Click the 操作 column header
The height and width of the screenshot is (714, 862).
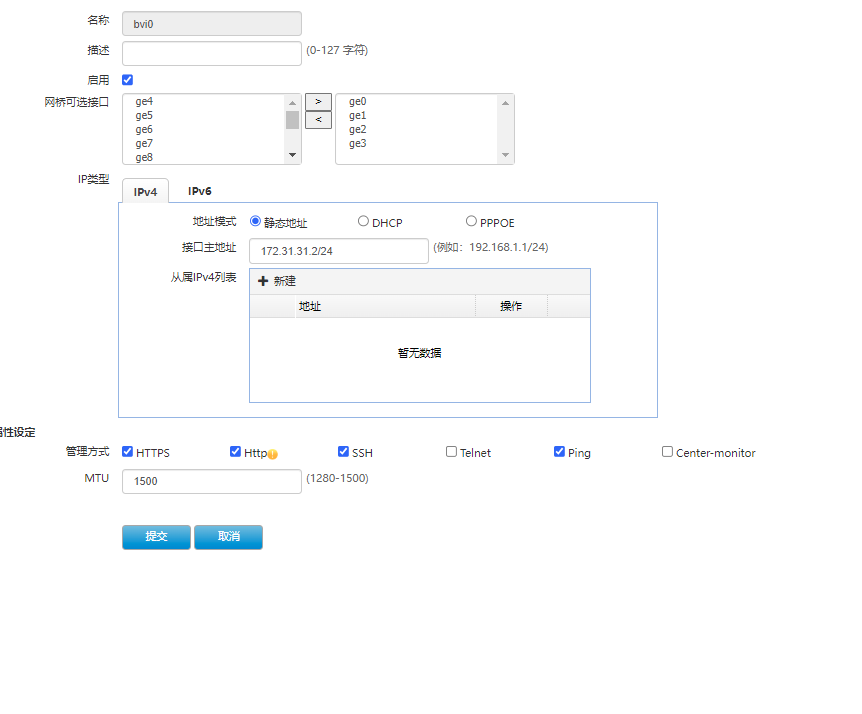pyautogui.click(x=511, y=306)
